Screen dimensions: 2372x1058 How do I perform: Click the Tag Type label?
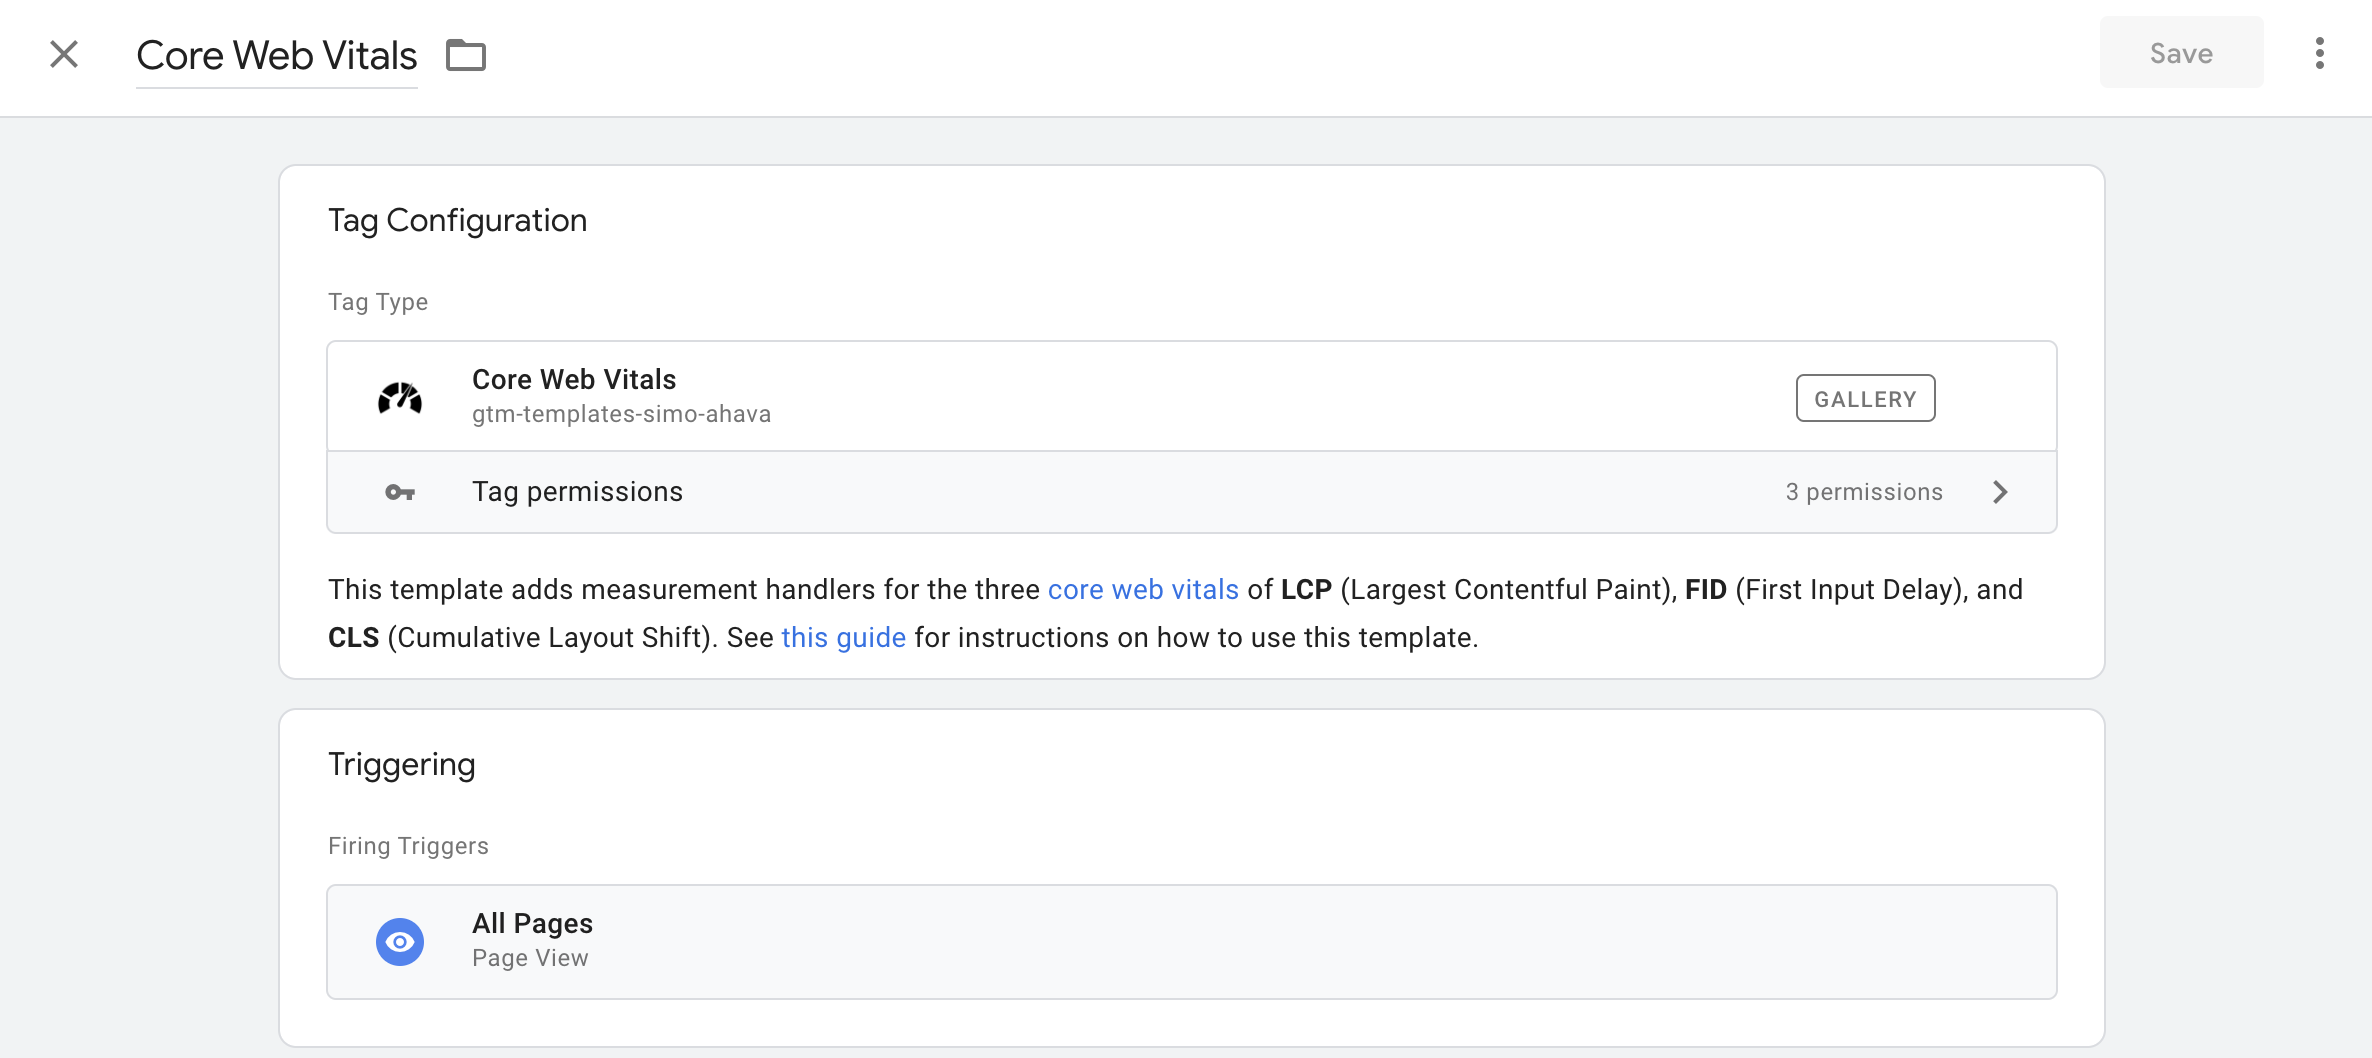(377, 301)
